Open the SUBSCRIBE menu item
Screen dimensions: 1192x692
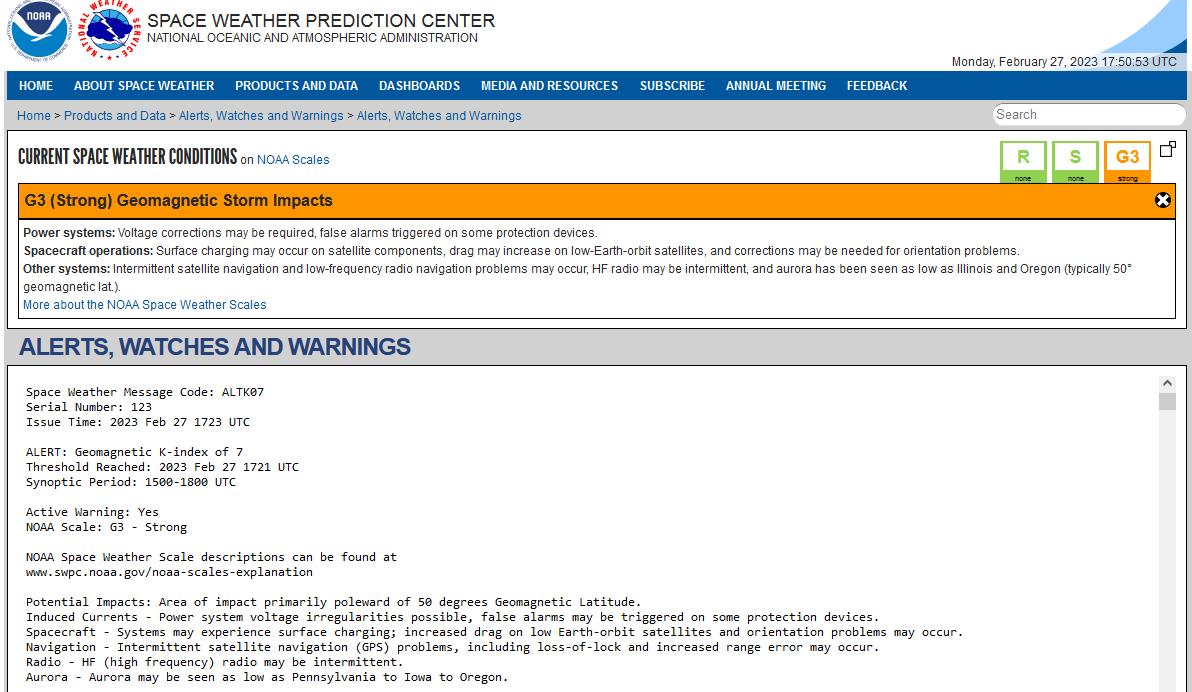point(672,86)
